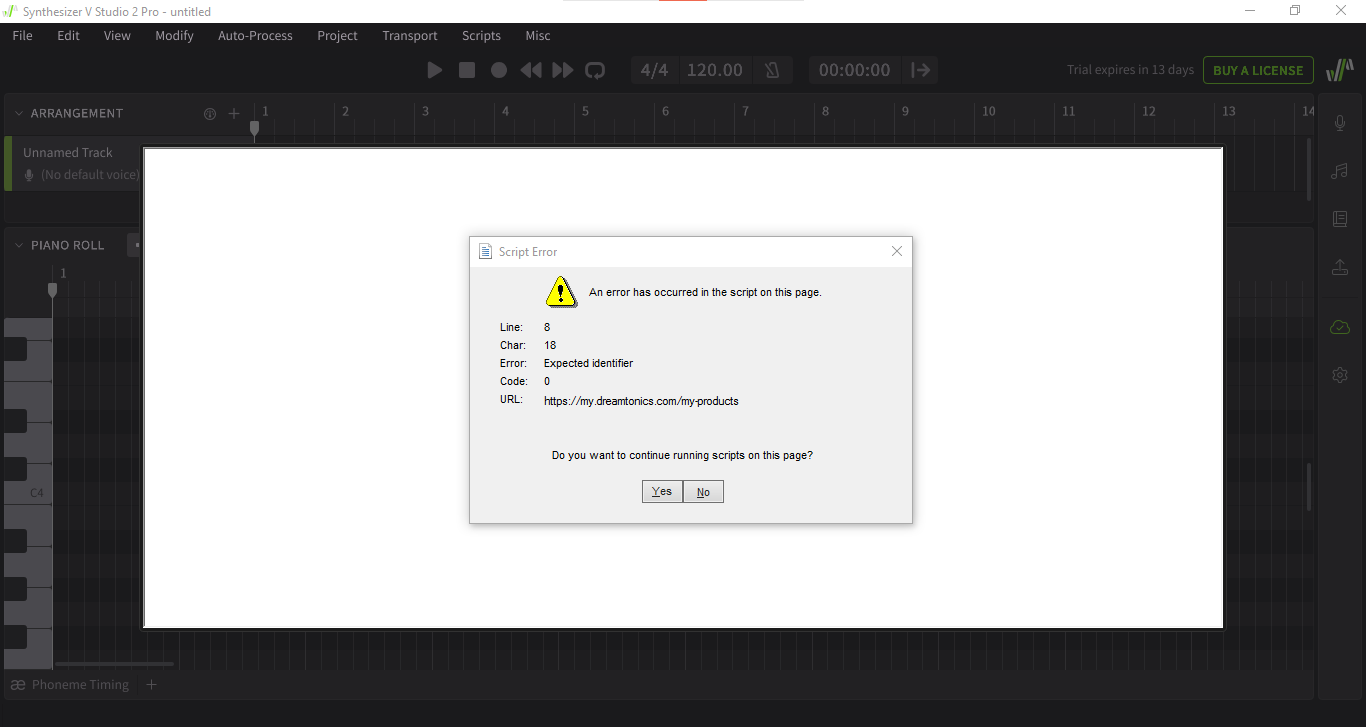The image size is (1366, 727).
Task: Toggle loop playback
Action: point(595,70)
